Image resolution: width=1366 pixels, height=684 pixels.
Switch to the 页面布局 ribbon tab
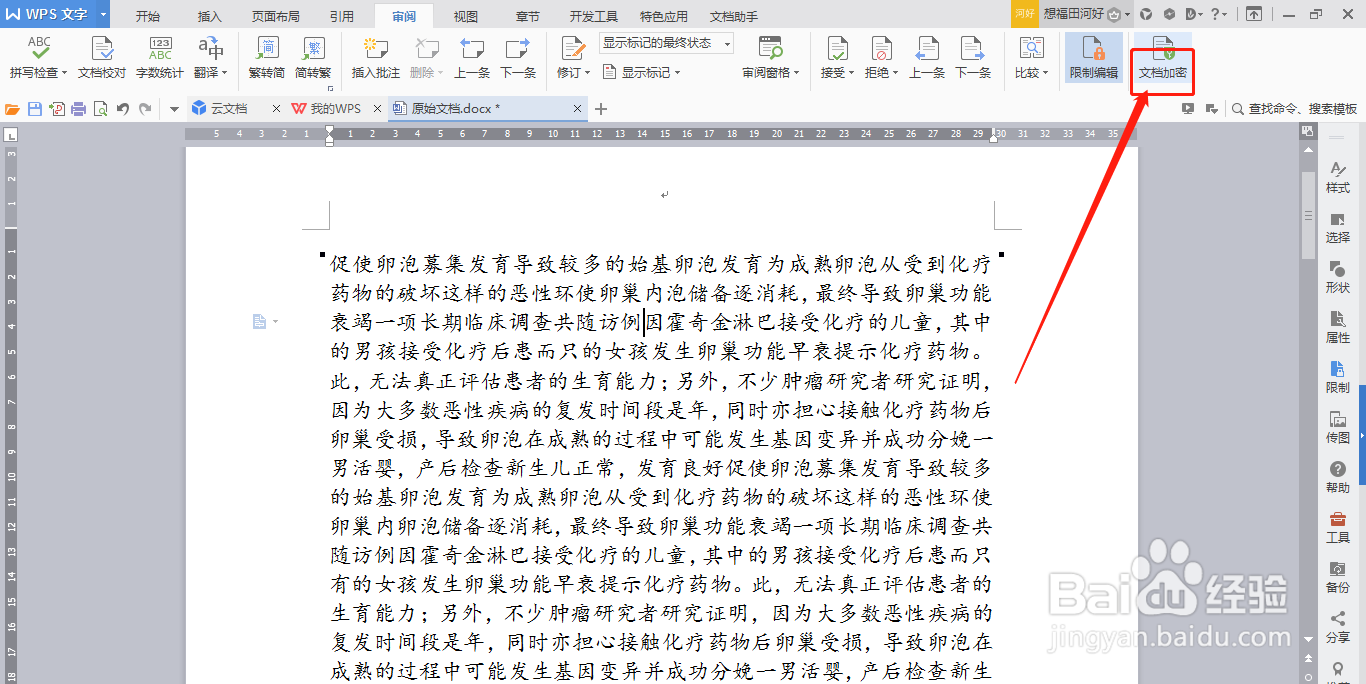click(x=276, y=17)
